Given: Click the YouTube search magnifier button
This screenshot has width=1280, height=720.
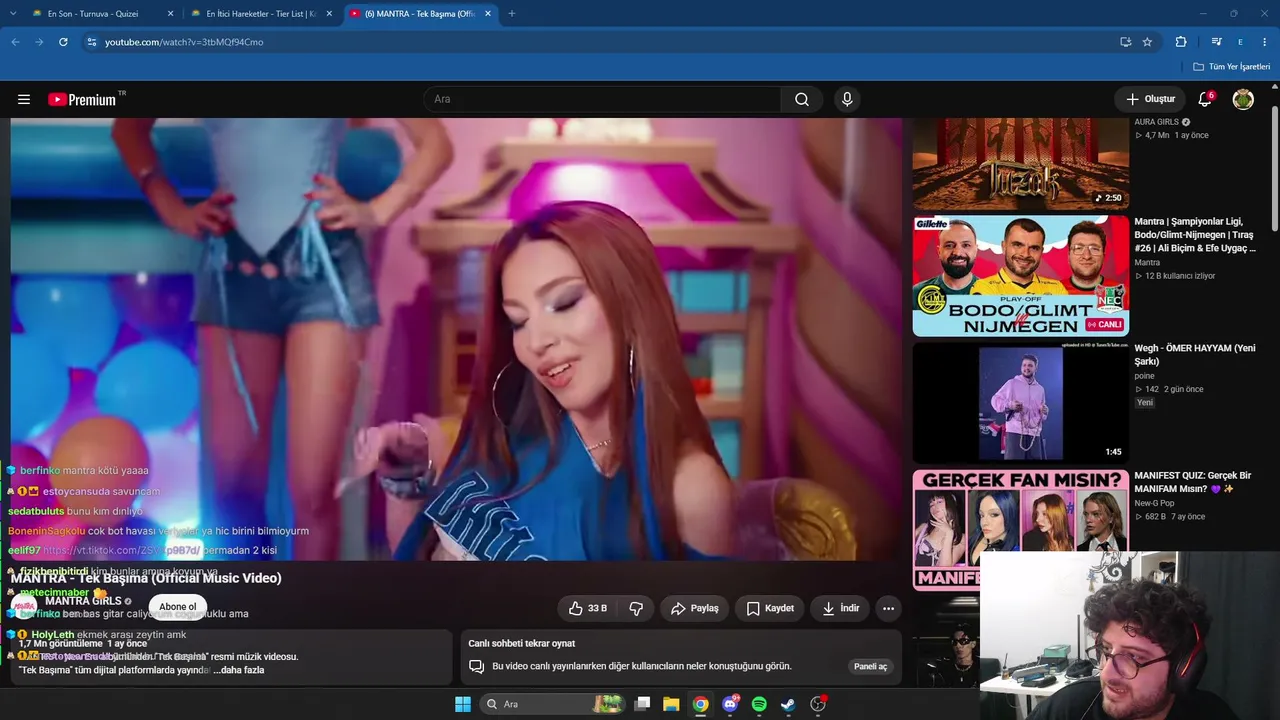Looking at the screenshot, I should click(802, 99).
